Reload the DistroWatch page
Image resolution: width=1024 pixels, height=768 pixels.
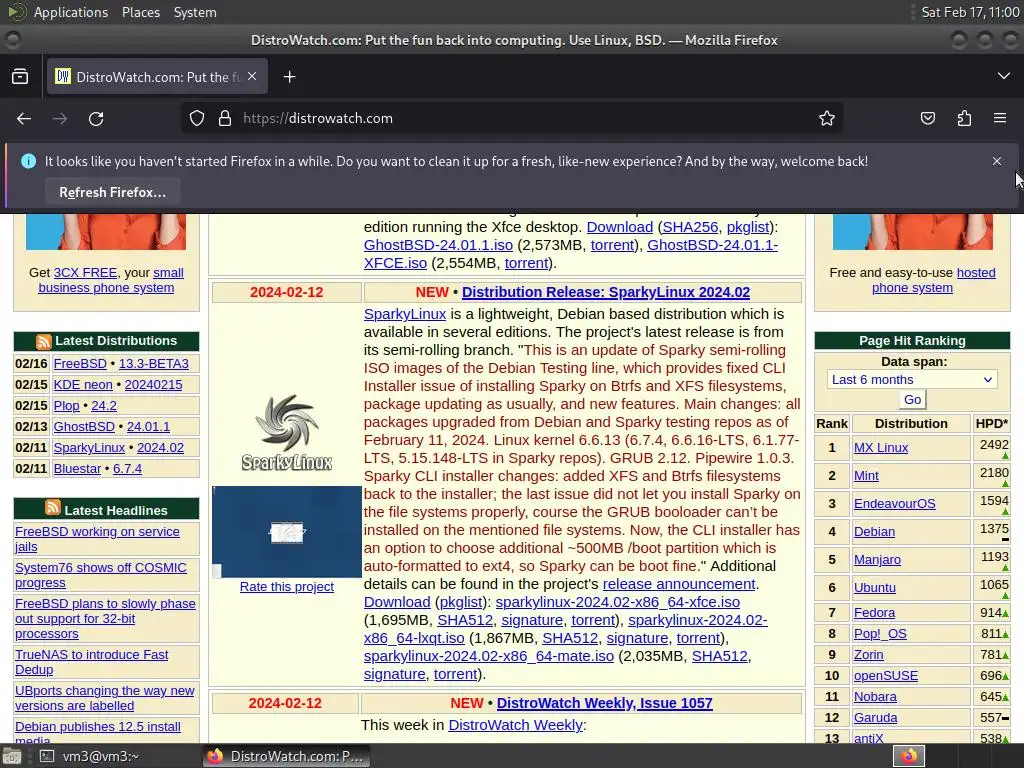coord(96,119)
